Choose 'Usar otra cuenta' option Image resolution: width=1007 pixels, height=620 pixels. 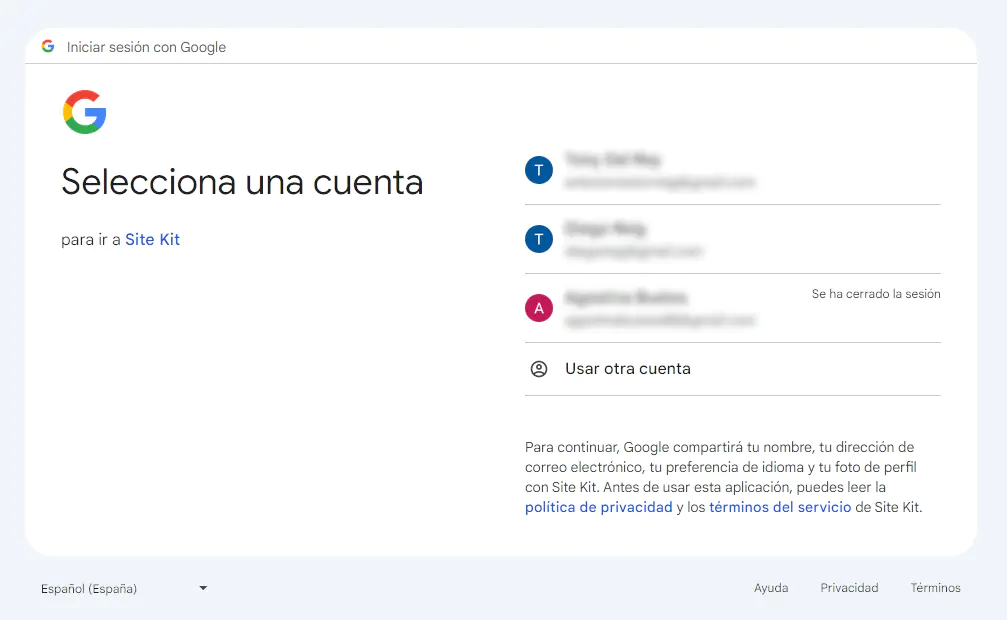tap(628, 369)
